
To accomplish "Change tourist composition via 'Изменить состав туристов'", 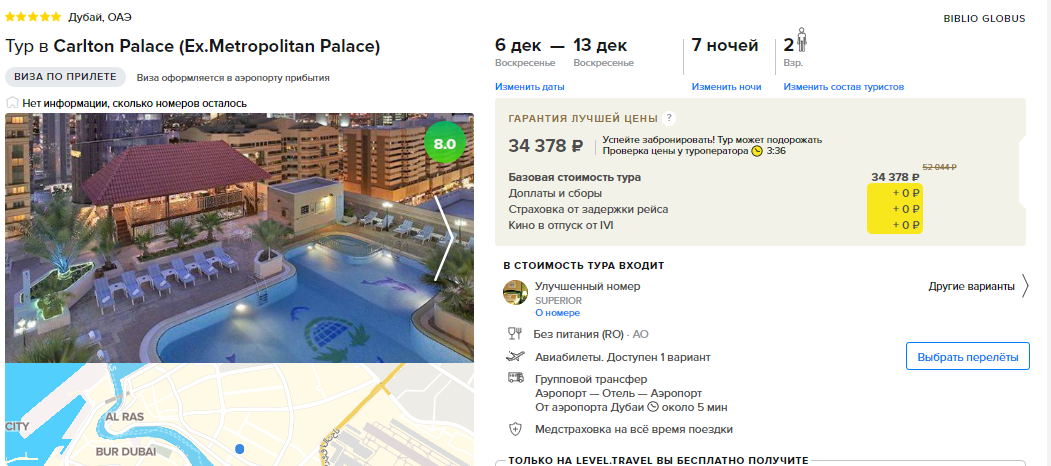I will tap(844, 86).
